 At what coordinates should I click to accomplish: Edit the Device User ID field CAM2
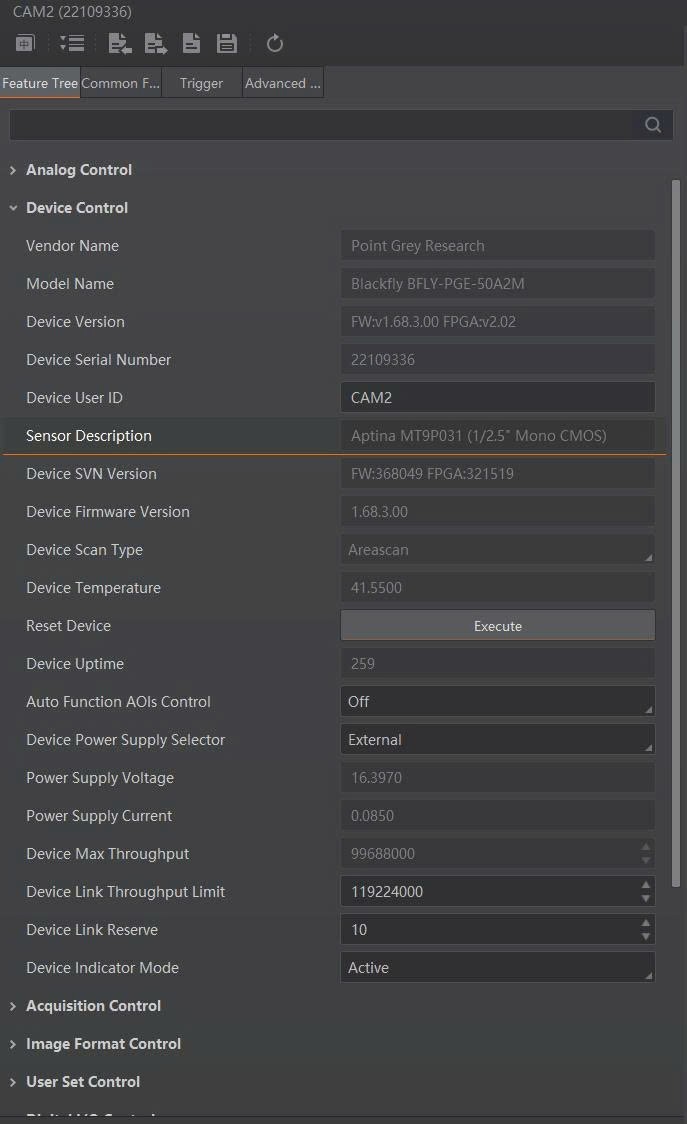(x=498, y=398)
